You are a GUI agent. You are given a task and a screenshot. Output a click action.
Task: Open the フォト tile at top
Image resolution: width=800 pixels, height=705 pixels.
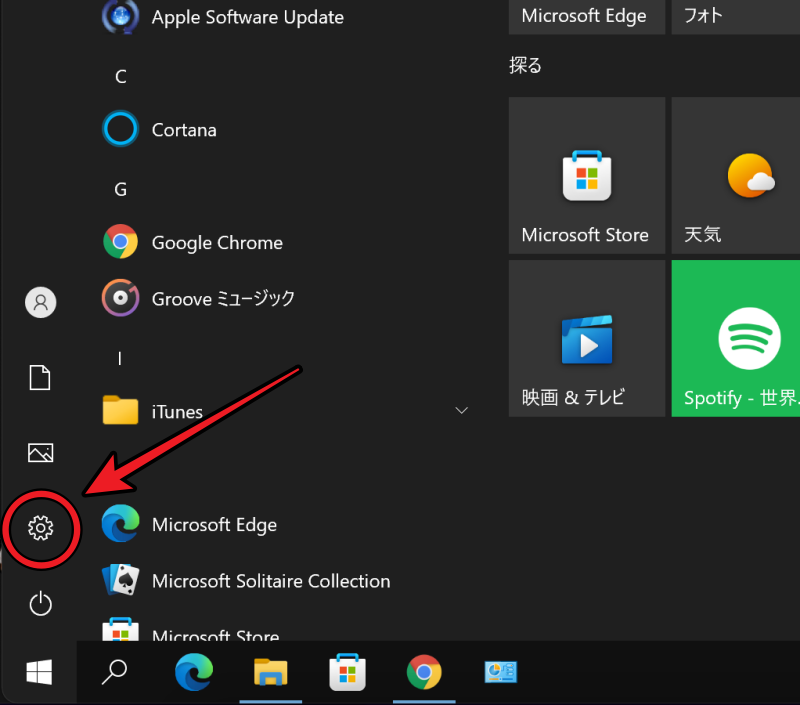coord(736,17)
